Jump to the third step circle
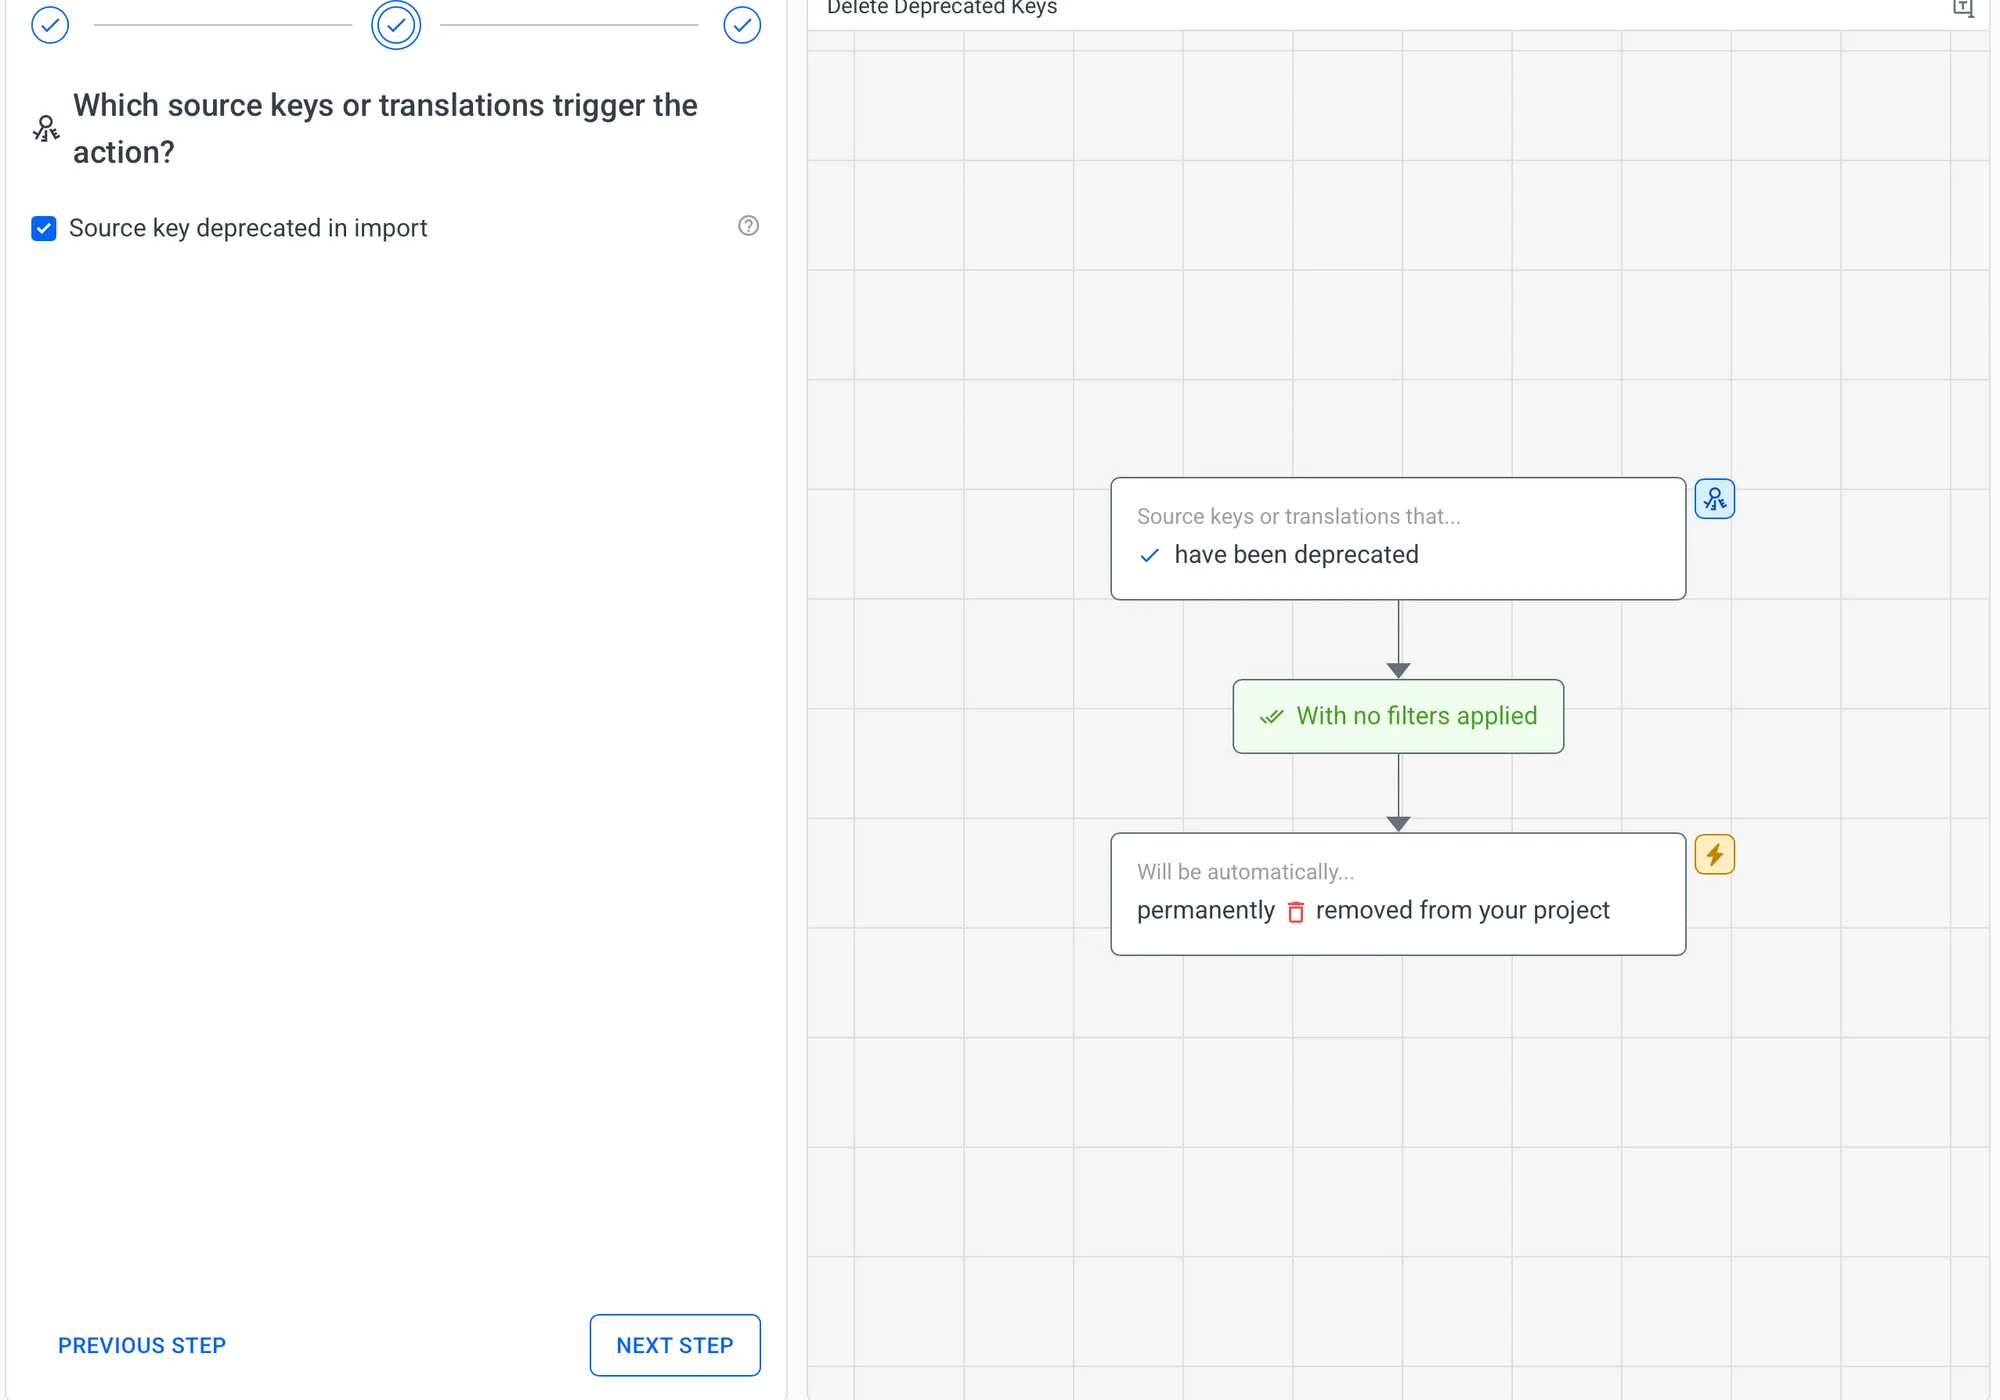The width and height of the screenshot is (2000, 1400). pos(742,25)
